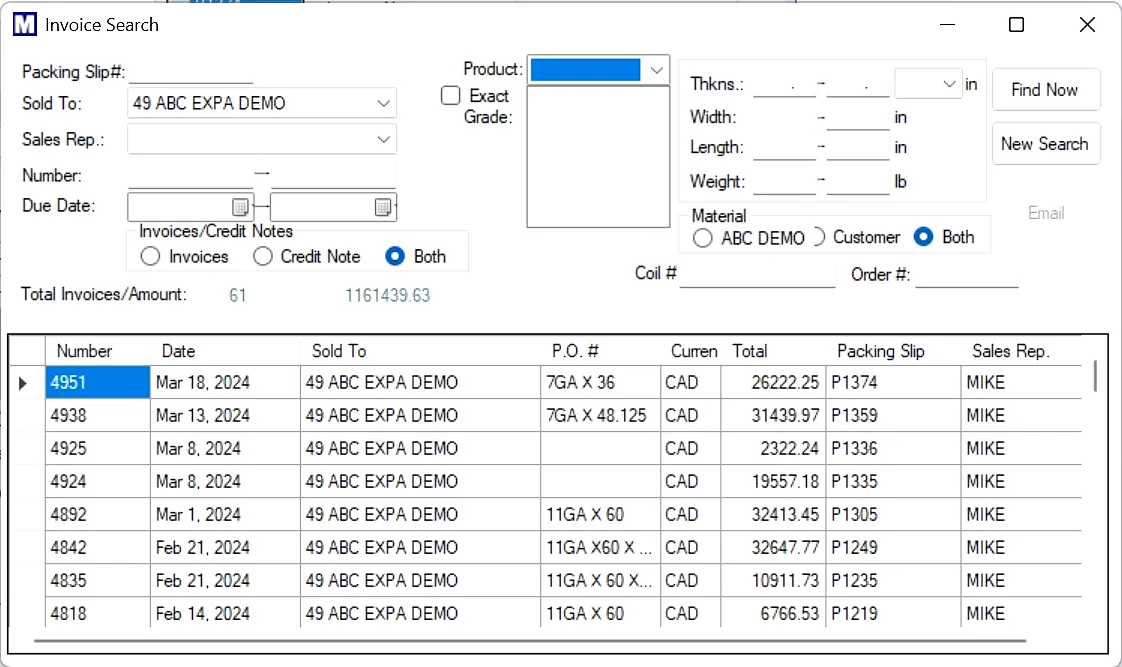
Task: Click the Invoice Search application logo icon
Action: [24, 24]
